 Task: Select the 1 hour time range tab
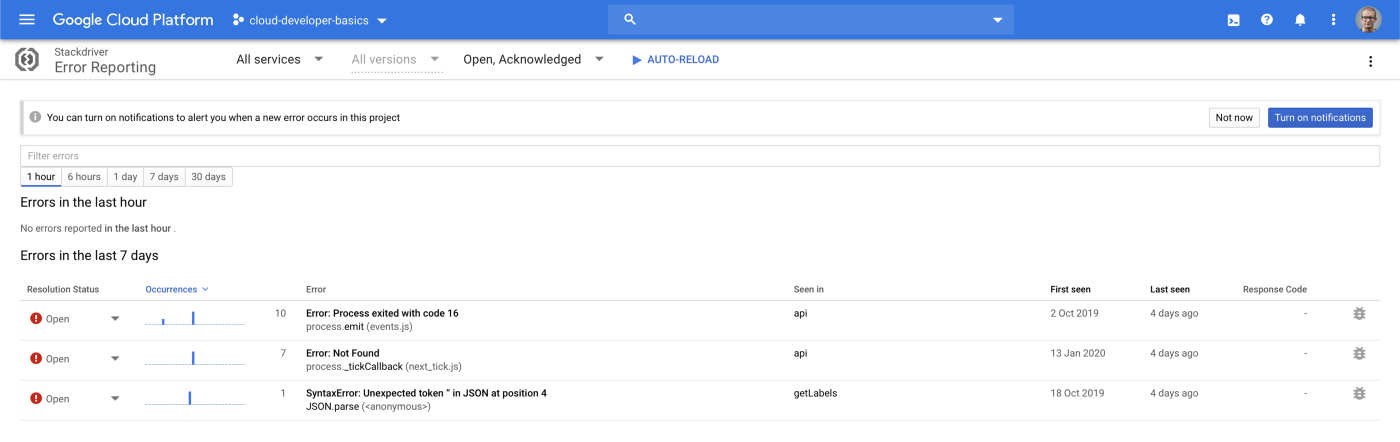coord(41,177)
